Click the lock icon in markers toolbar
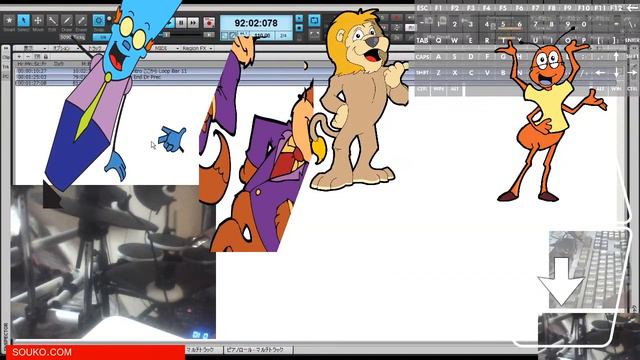Viewport: 640px width, 360px height. pos(46,56)
